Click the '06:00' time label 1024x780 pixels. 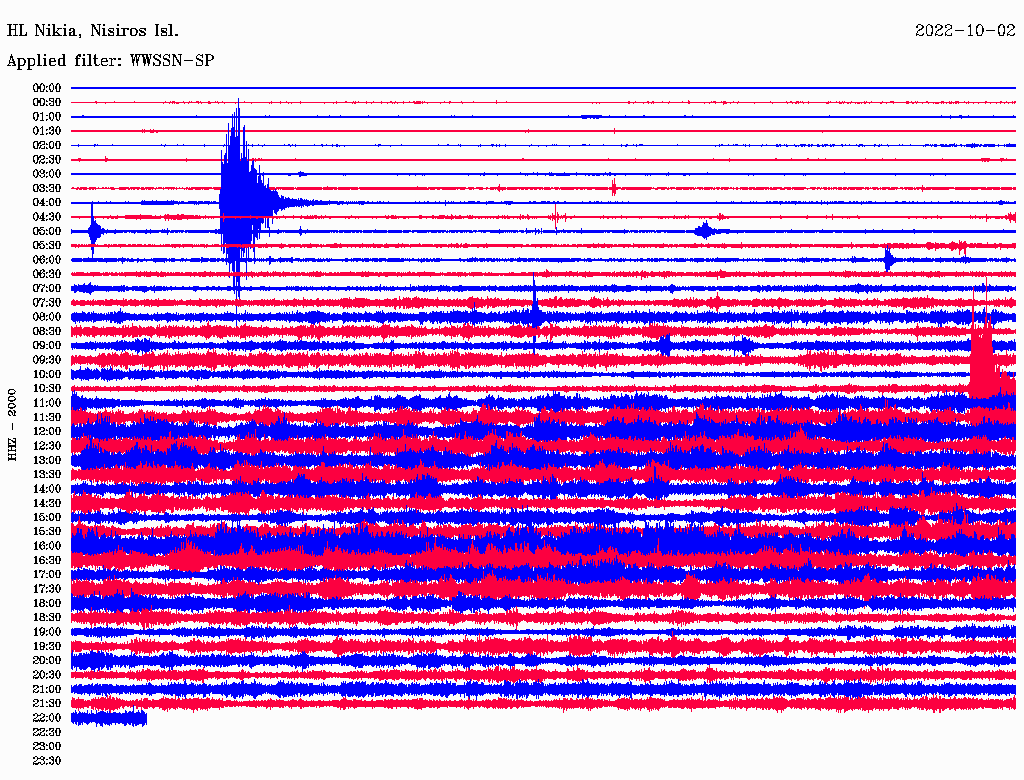pos(46,259)
